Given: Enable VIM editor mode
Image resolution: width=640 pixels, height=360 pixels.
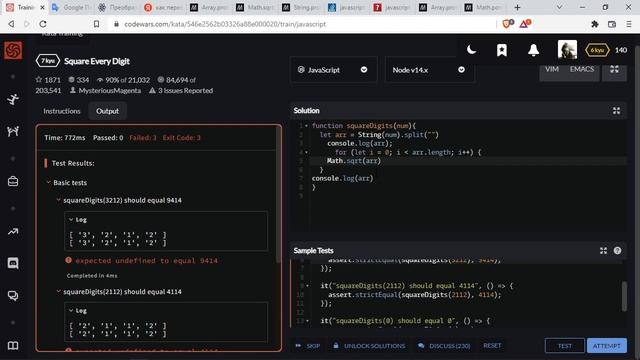Looking at the screenshot, I should point(551,69).
